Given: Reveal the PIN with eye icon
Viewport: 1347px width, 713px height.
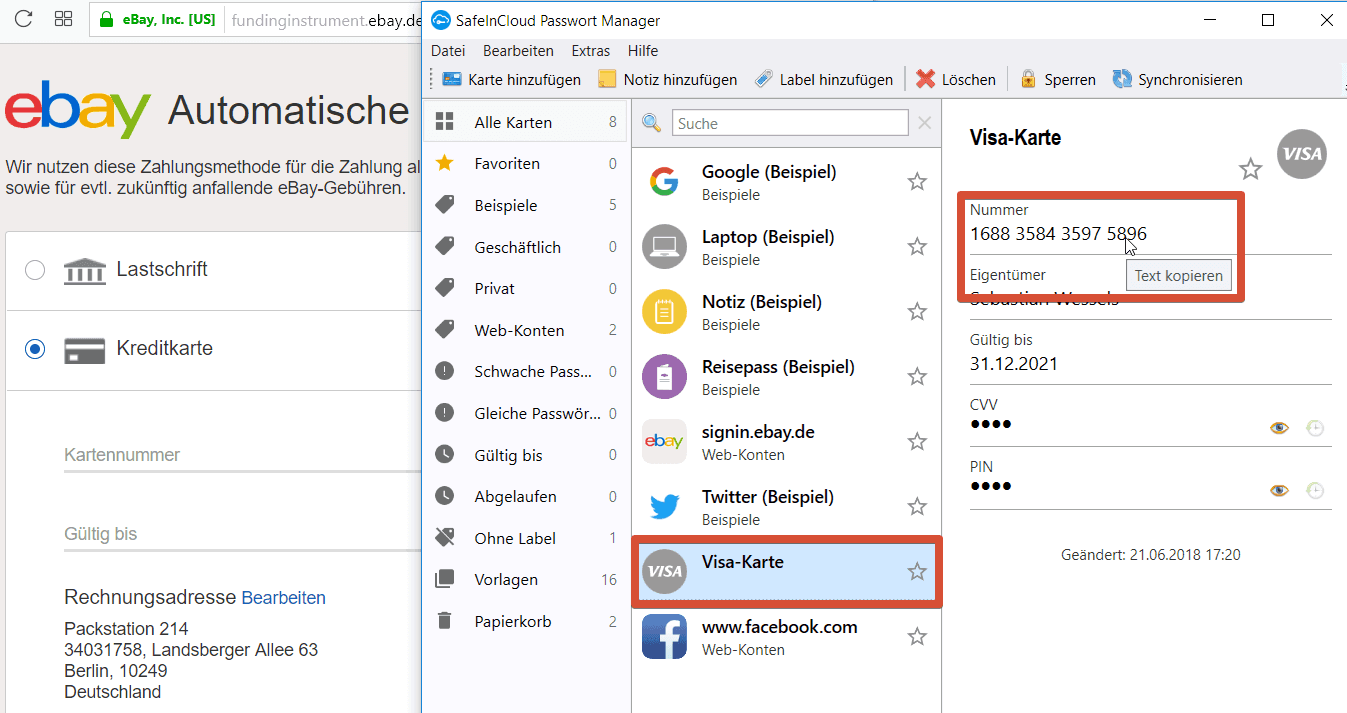Looking at the screenshot, I should tap(1279, 490).
